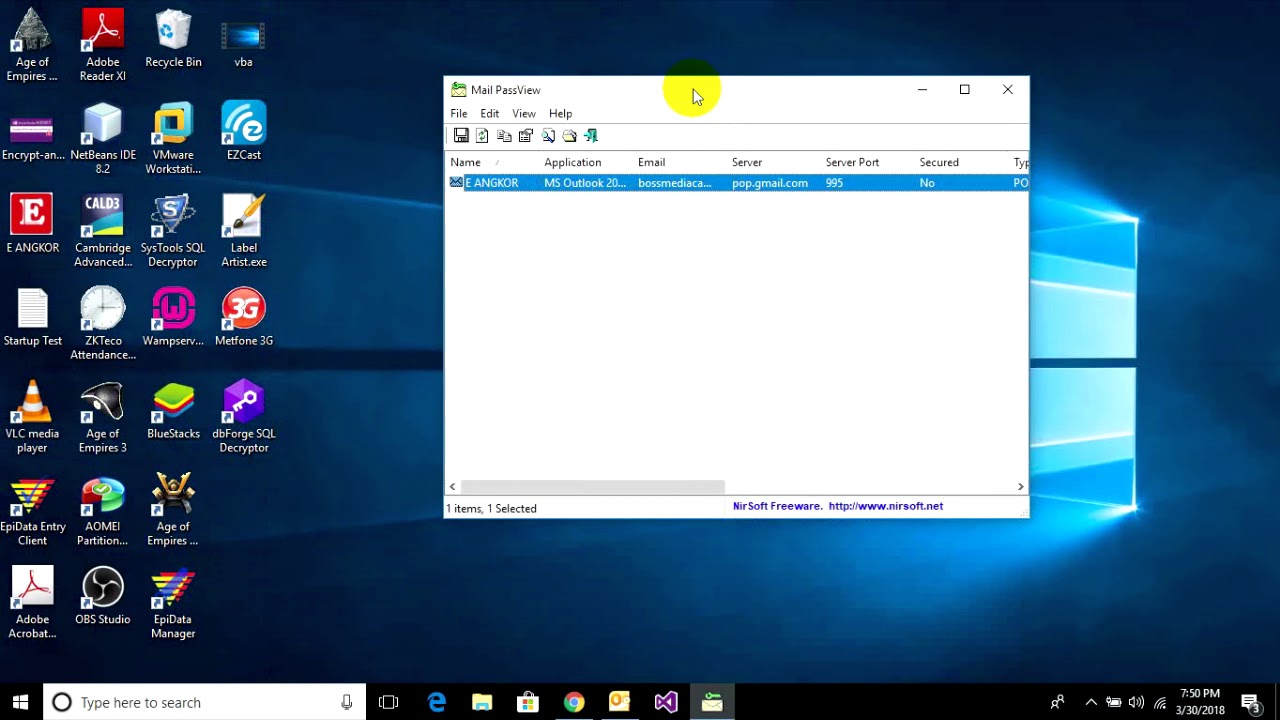The image size is (1280, 720).
Task: Click the open folder toolbar icon
Action: 570,135
